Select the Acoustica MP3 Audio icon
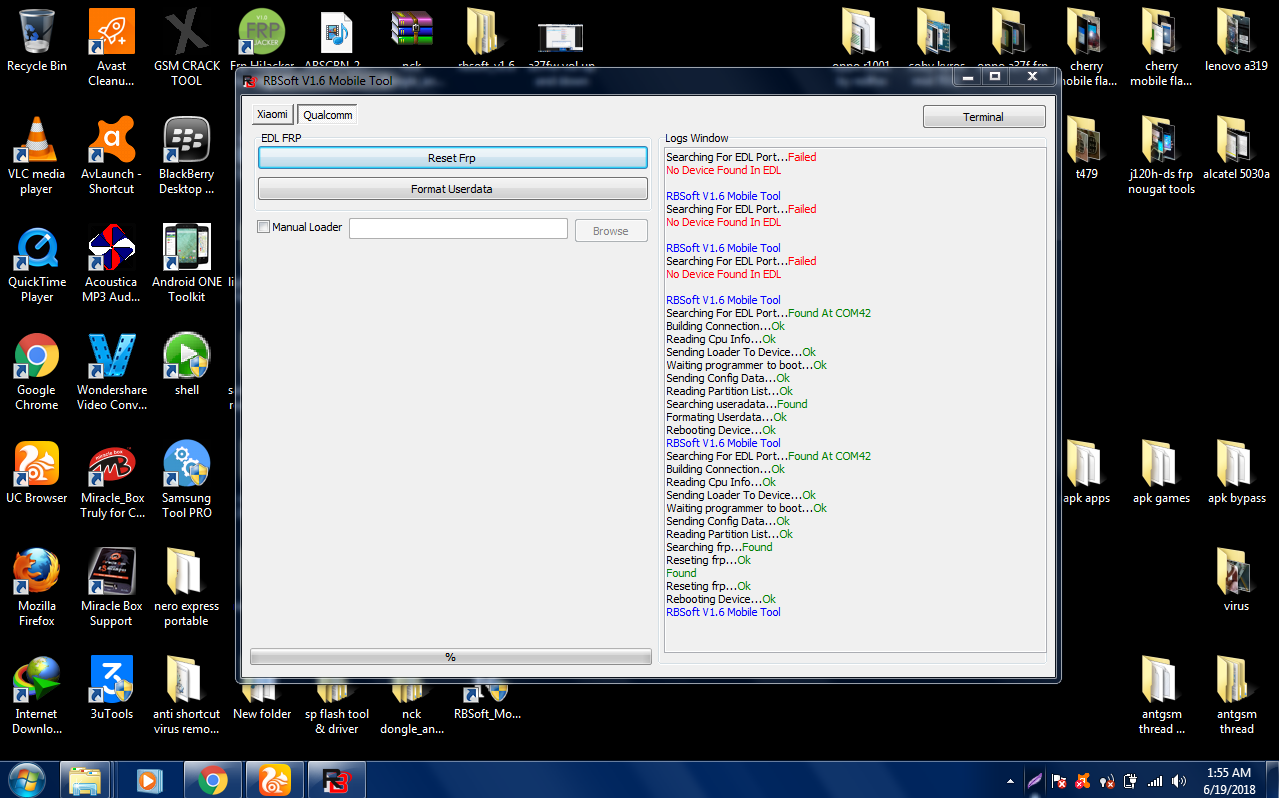 (x=111, y=263)
